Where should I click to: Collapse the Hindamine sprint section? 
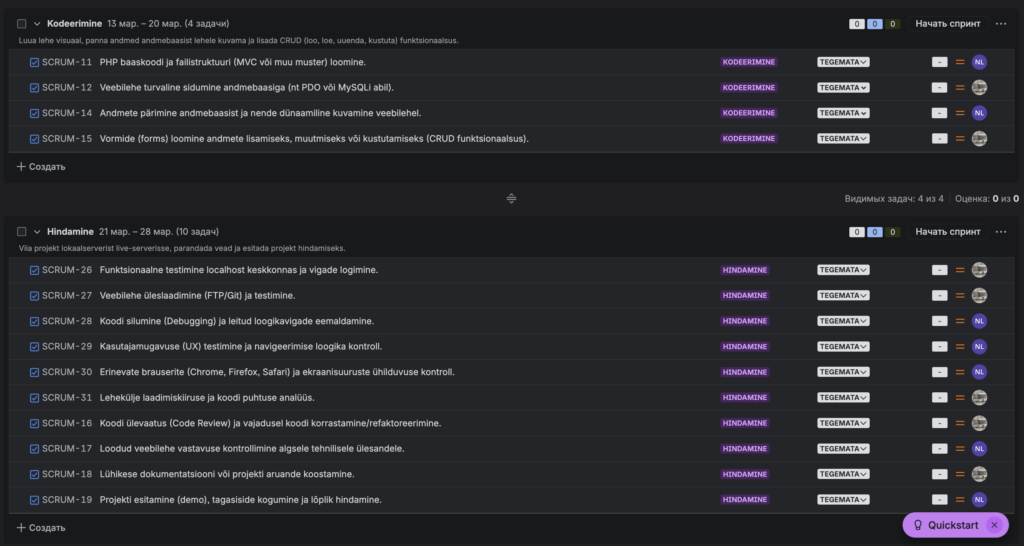tap(37, 231)
